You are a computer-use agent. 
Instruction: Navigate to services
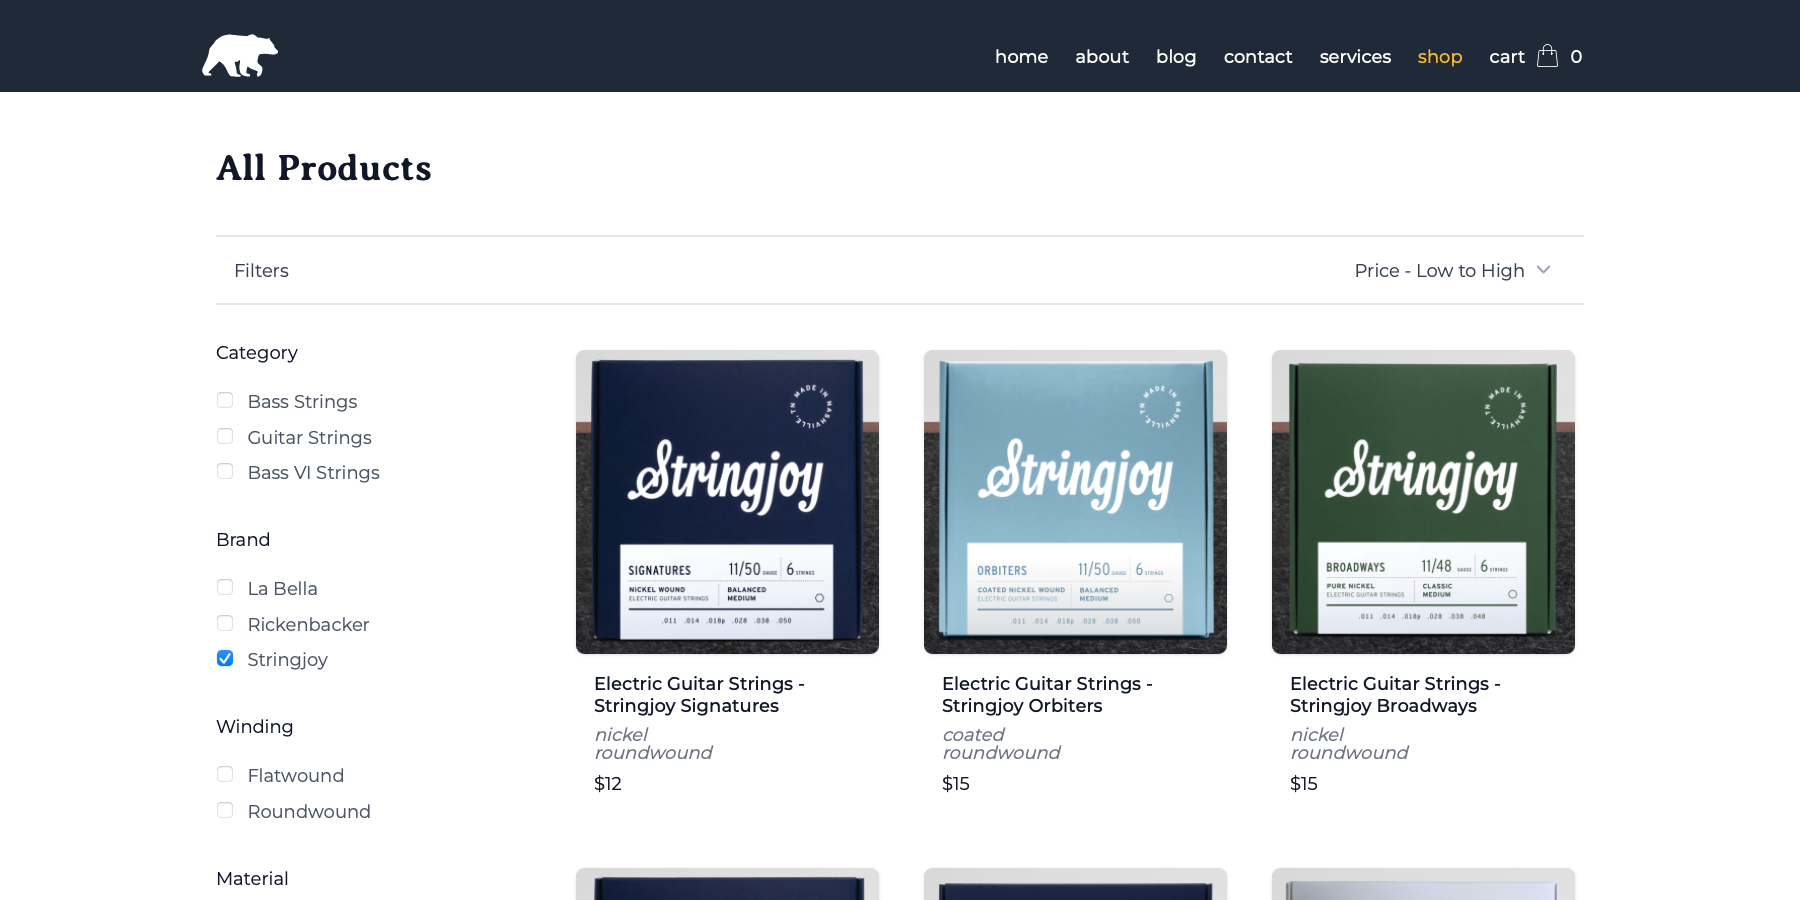click(1355, 57)
